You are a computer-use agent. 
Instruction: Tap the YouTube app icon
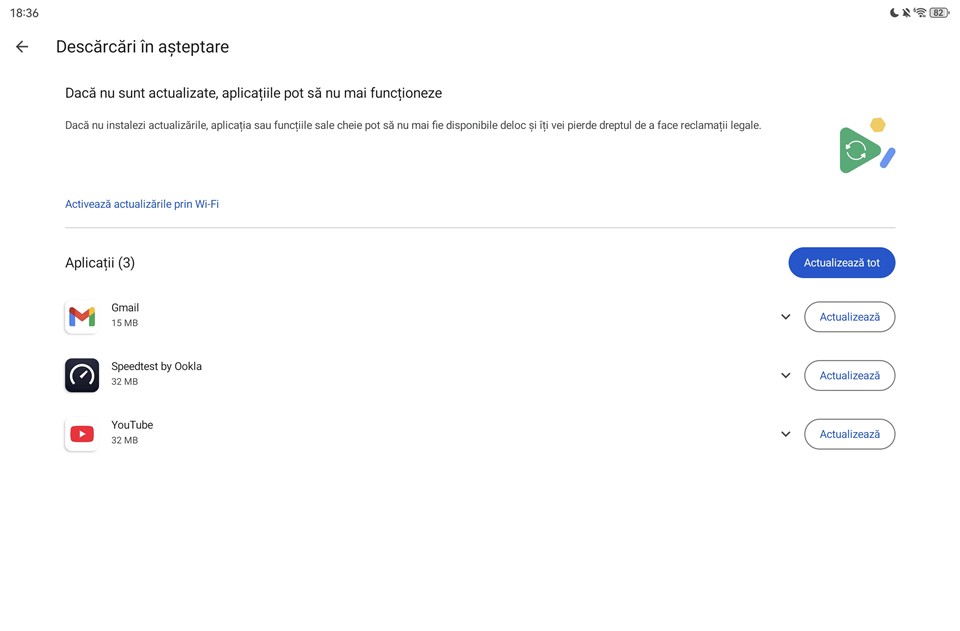click(x=82, y=434)
